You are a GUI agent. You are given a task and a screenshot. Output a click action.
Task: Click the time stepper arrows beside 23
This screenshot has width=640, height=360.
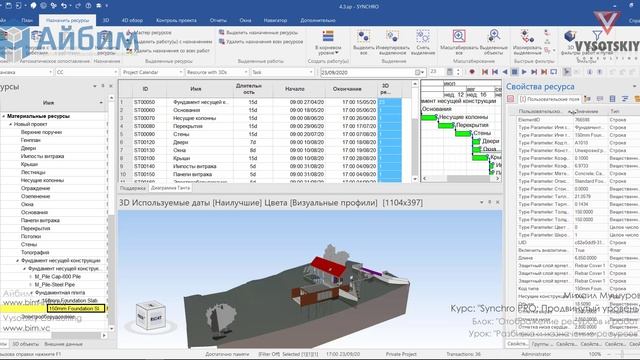(458, 72)
